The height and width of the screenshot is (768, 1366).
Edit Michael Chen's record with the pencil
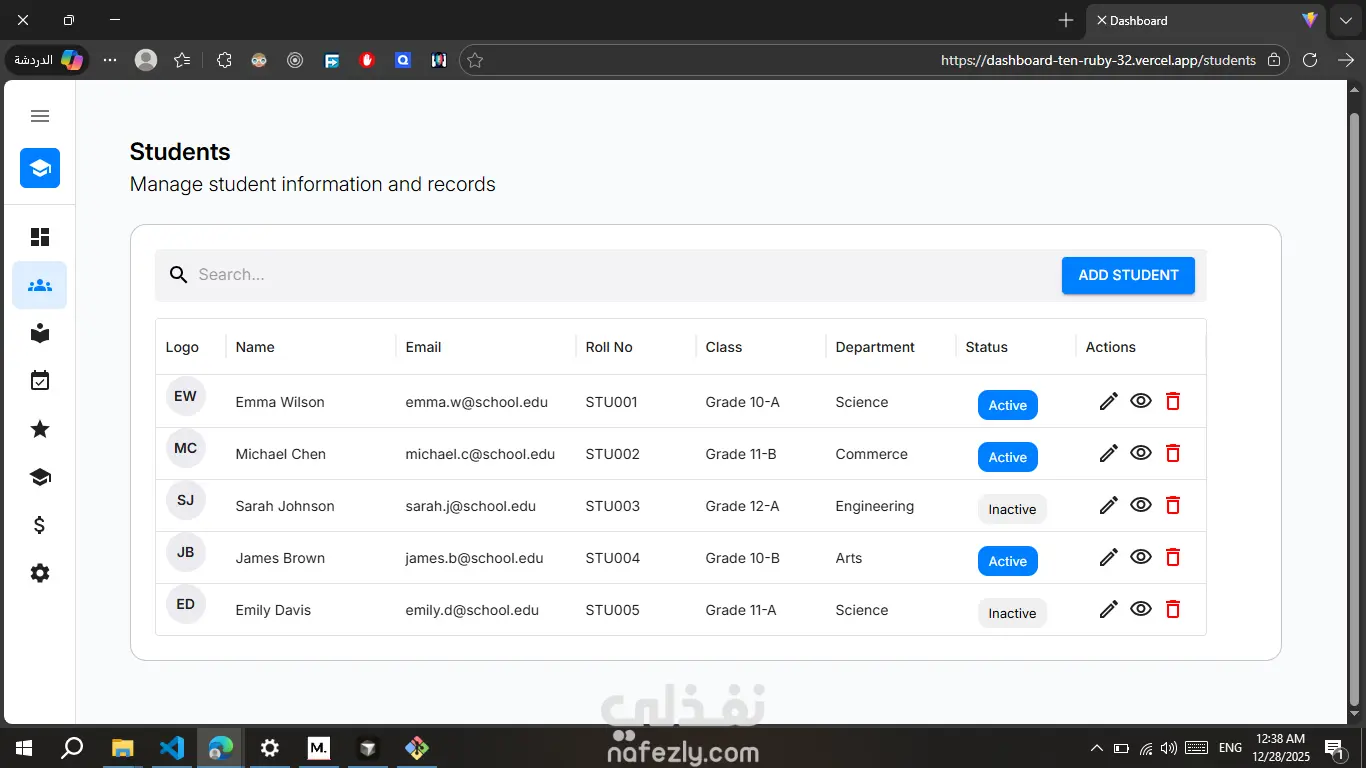pyautogui.click(x=1108, y=453)
